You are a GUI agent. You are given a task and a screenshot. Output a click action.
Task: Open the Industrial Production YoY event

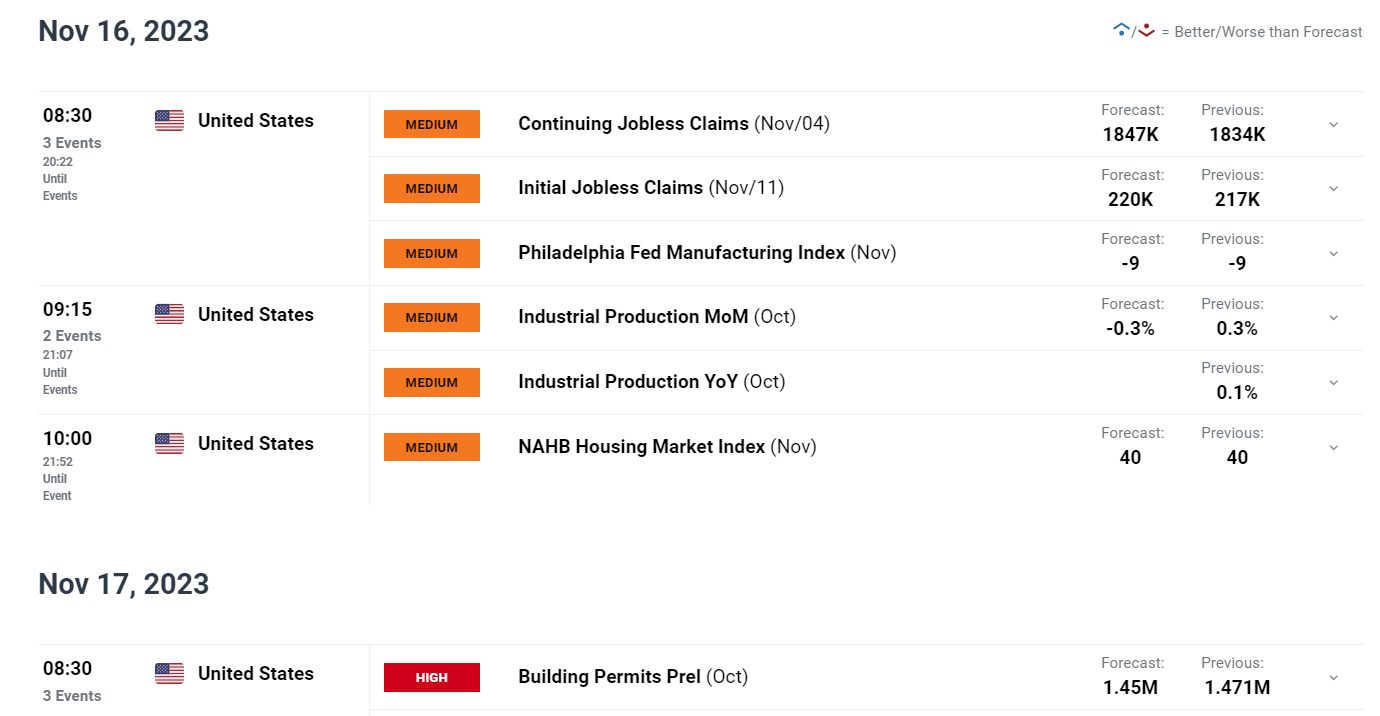coord(652,382)
